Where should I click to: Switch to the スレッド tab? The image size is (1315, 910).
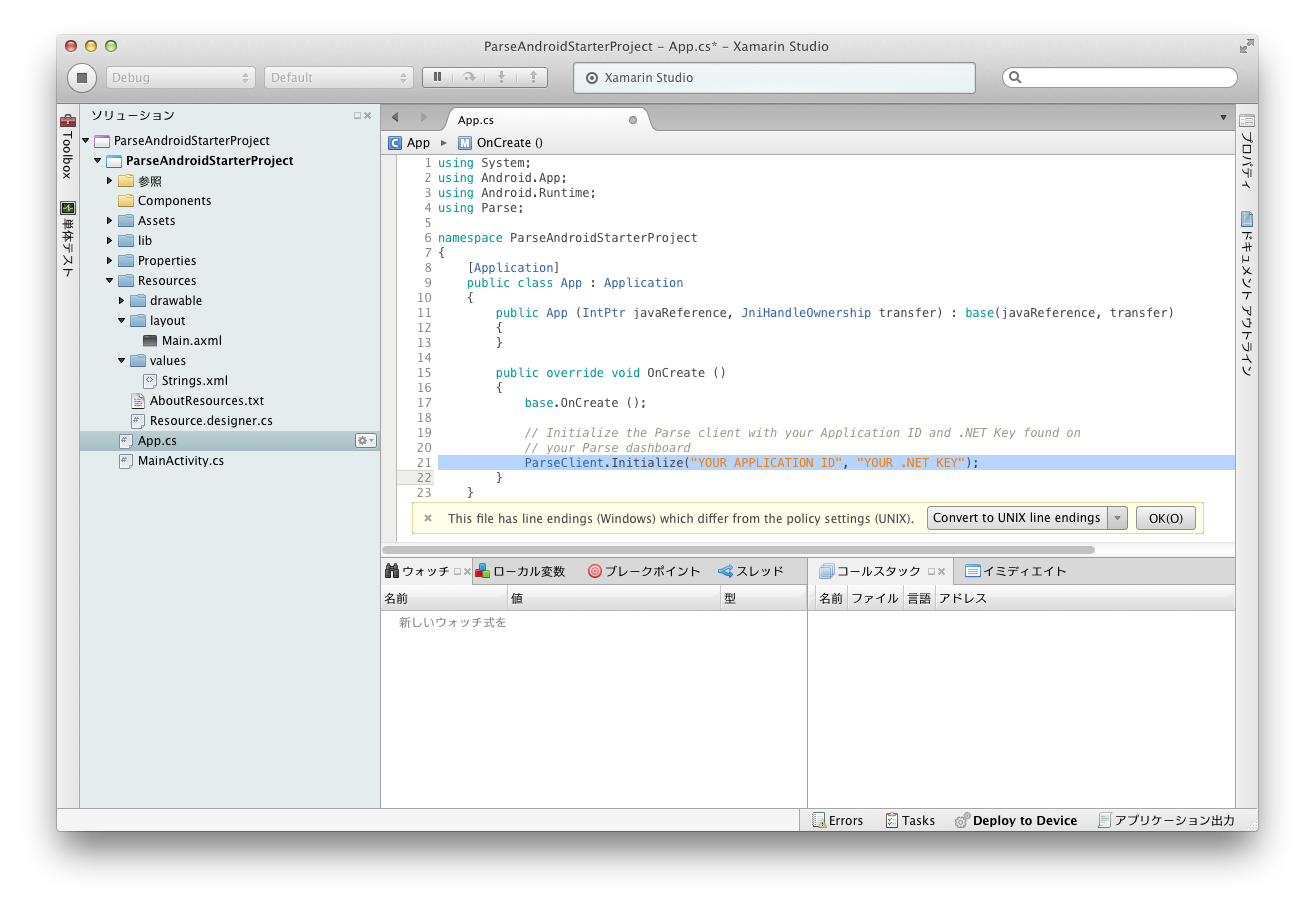pyautogui.click(x=751, y=572)
